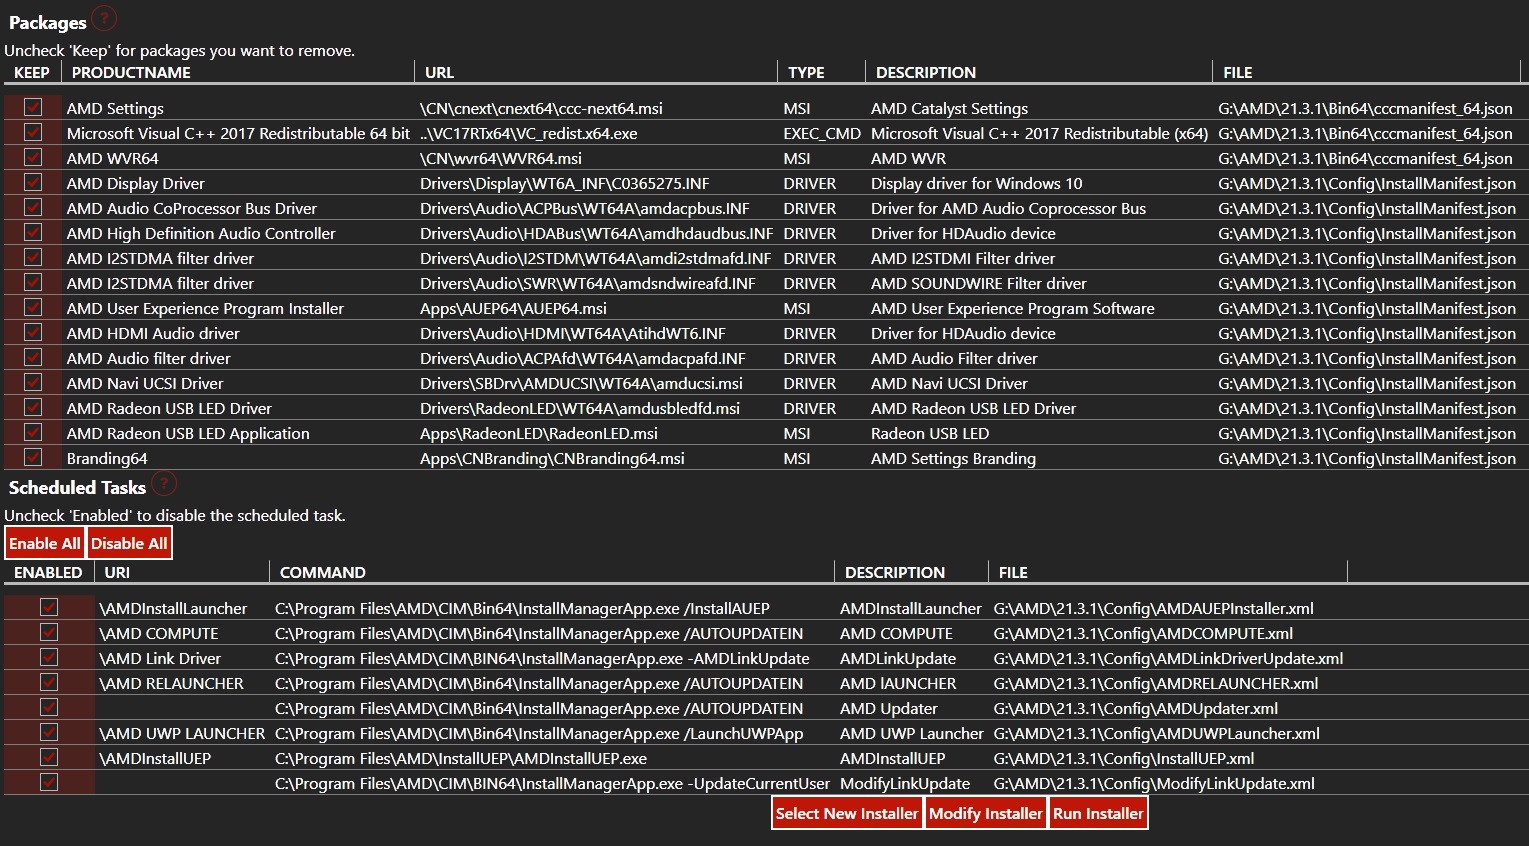This screenshot has height=846, width=1529.
Task: Toggle Keep for AMD Audio CoProcessor Bus Driver
Action: [33, 207]
